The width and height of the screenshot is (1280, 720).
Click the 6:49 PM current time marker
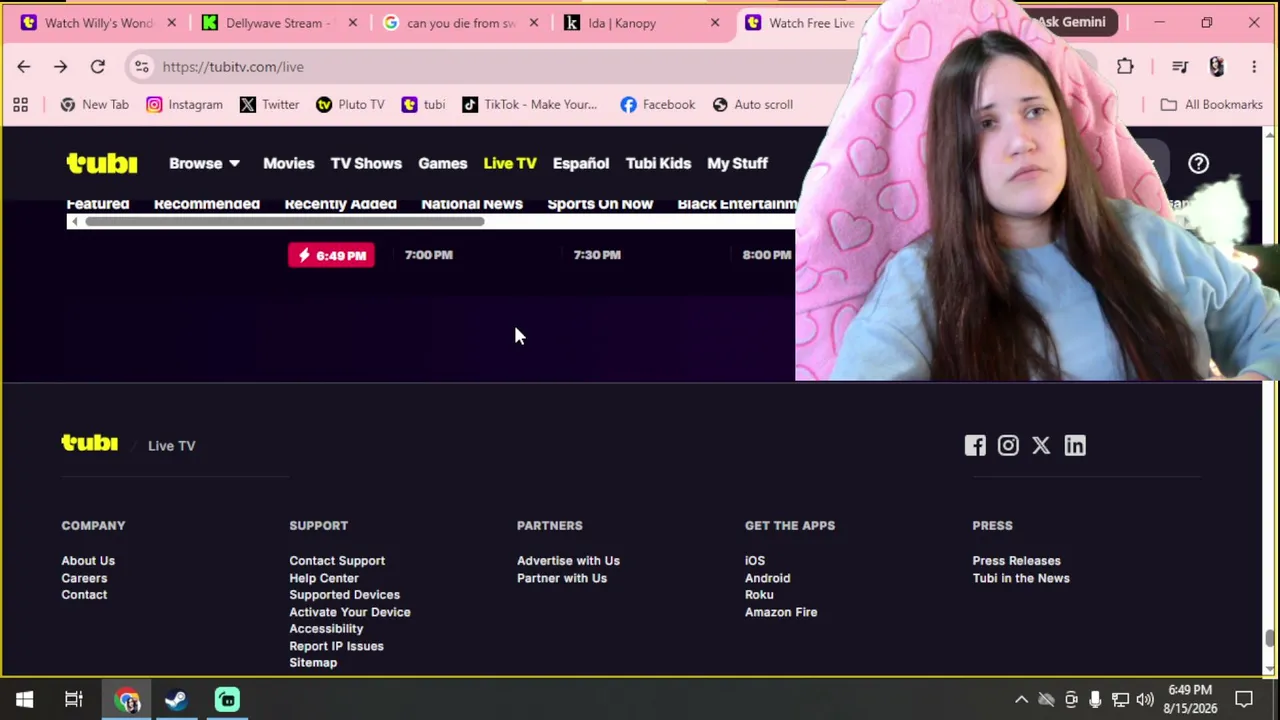(331, 255)
